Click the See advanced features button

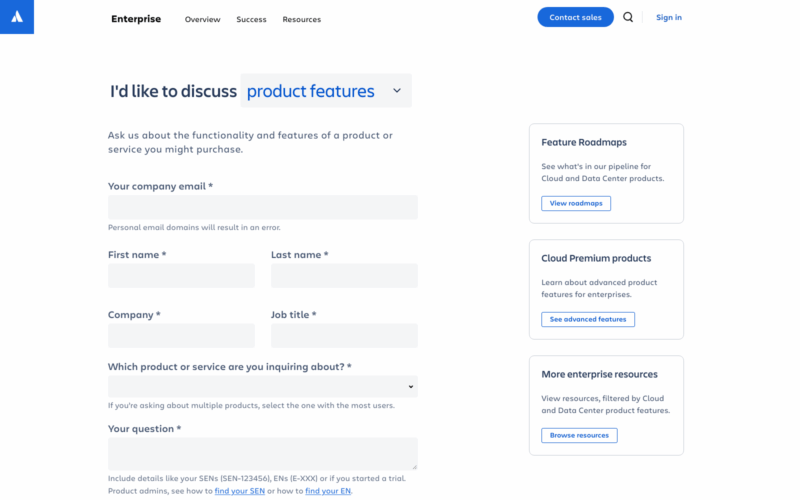point(588,319)
